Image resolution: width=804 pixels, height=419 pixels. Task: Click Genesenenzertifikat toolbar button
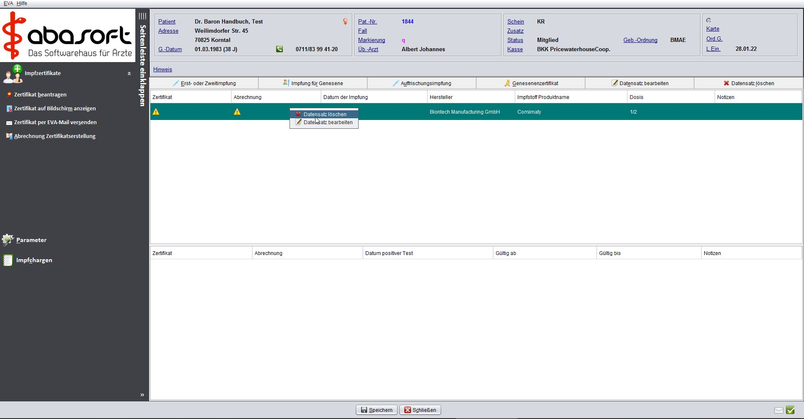pyautogui.click(x=531, y=83)
